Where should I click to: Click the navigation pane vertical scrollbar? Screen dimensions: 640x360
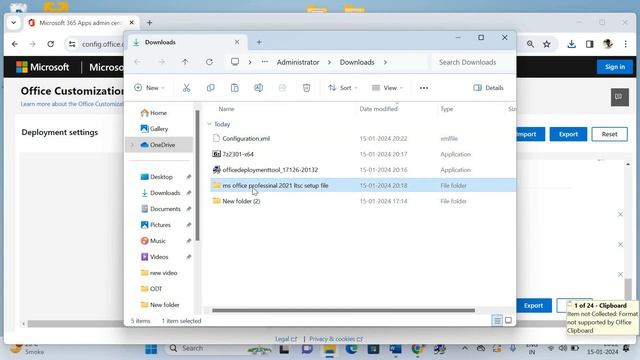click(x=198, y=176)
